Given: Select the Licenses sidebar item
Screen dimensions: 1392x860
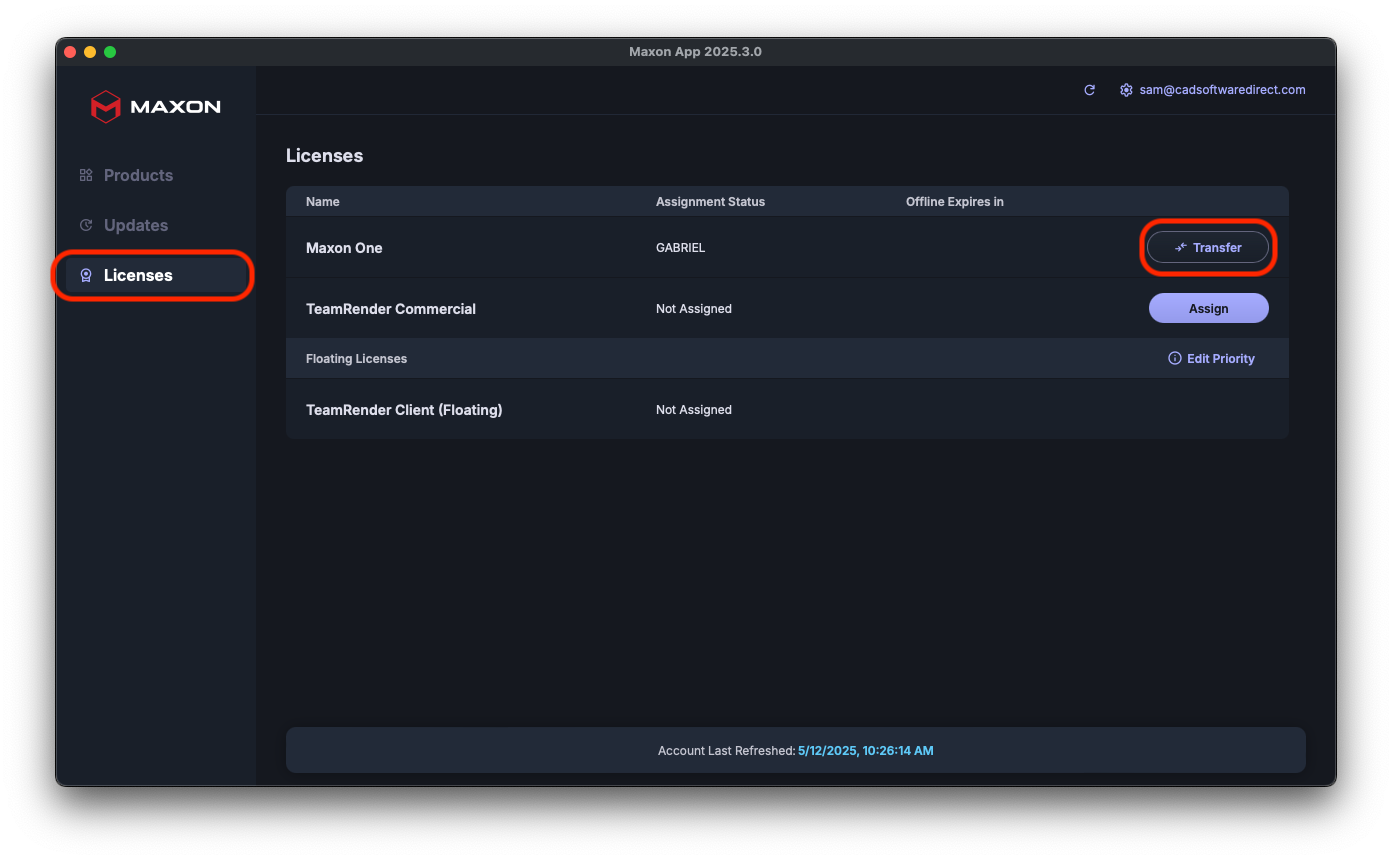Looking at the screenshot, I should 138,275.
